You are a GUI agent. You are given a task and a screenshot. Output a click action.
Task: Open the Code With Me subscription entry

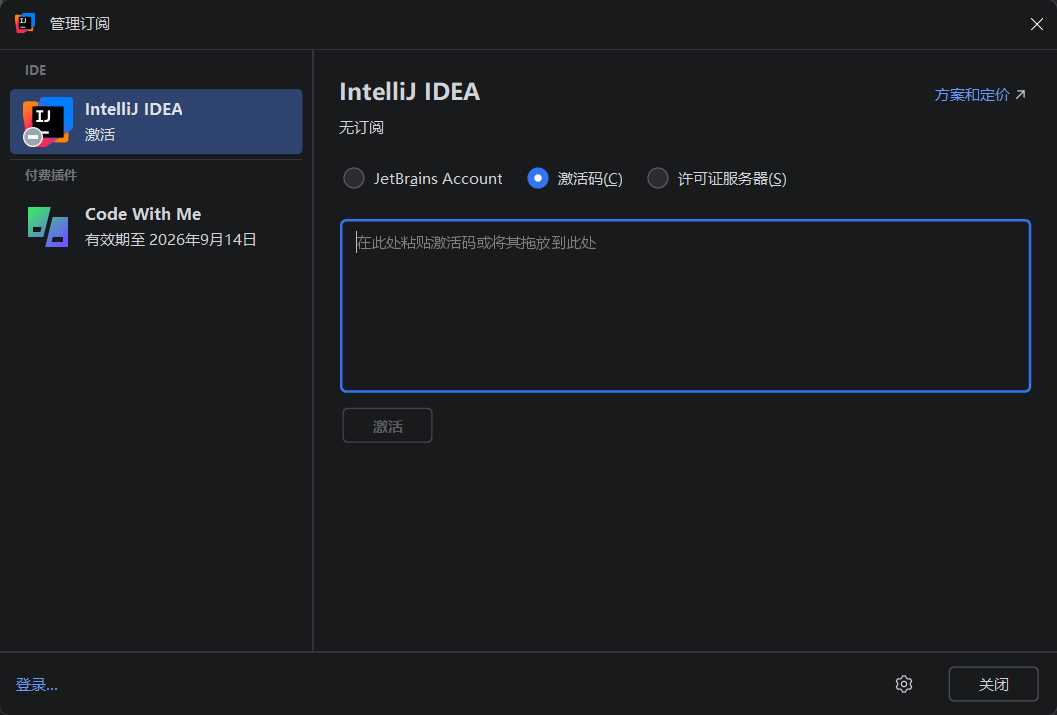(x=156, y=226)
